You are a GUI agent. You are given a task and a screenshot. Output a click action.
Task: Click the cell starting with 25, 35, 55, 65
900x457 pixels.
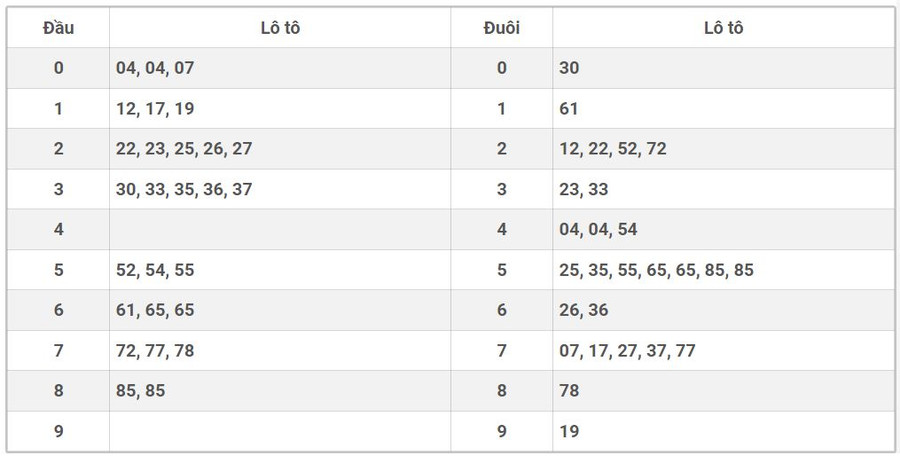click(x=656, y=270)
